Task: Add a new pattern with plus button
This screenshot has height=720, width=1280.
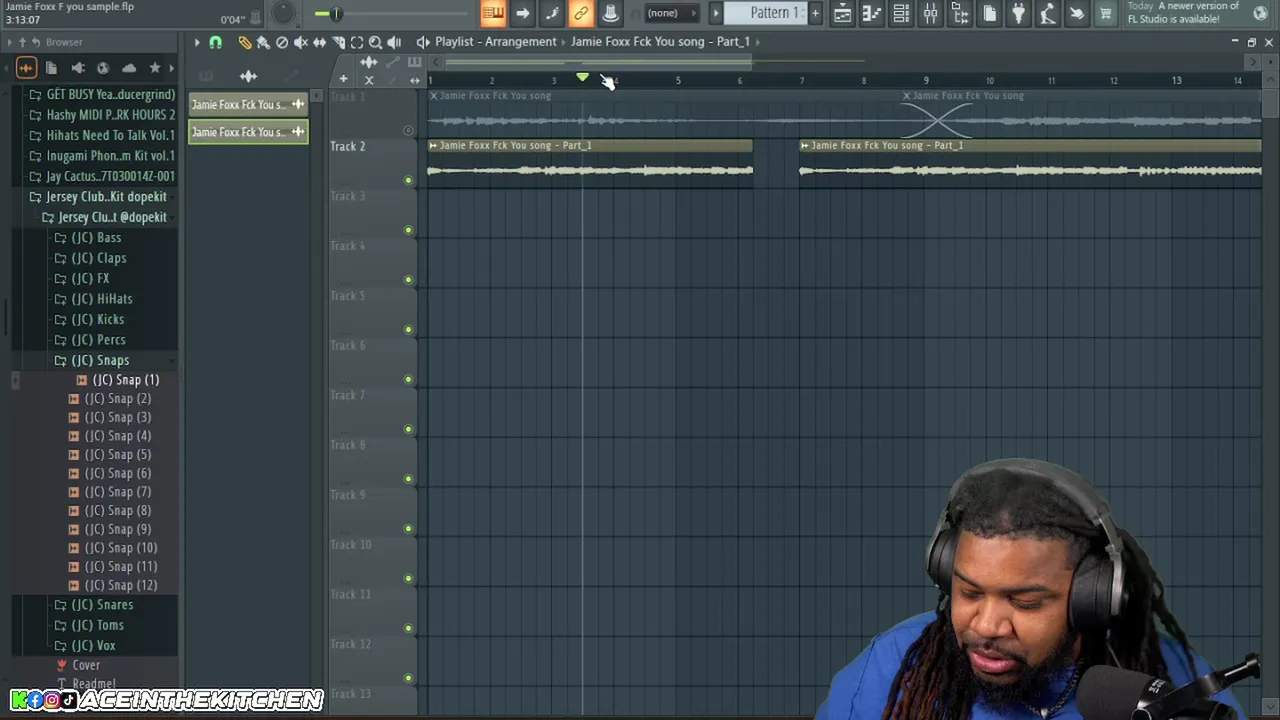Action: (x=815, y=13)
